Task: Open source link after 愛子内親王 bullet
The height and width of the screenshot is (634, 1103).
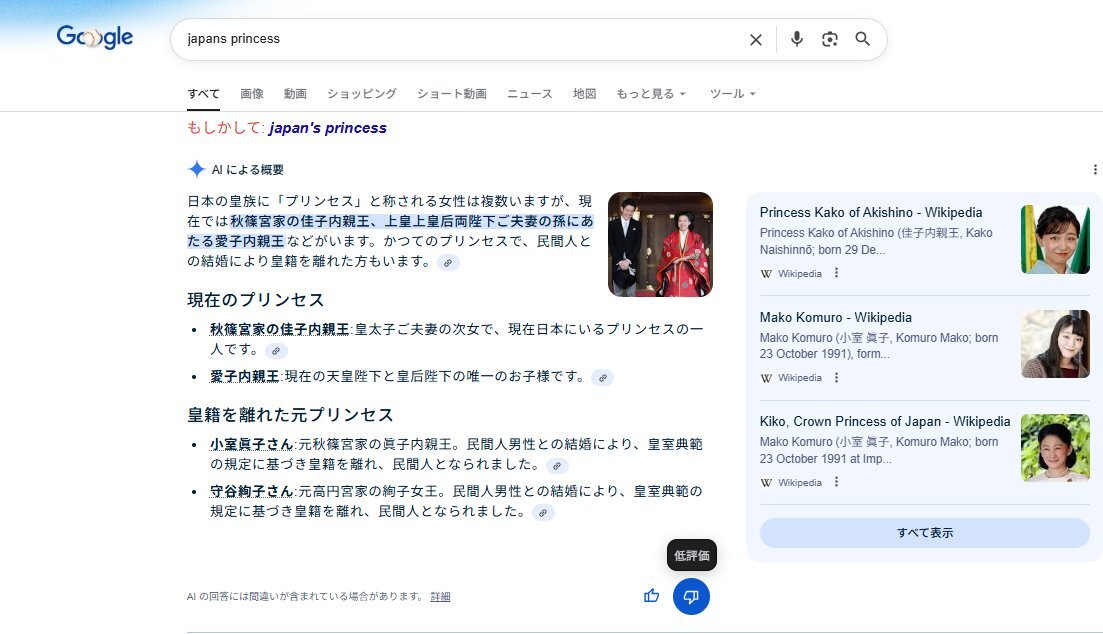Action: point(601,378)
